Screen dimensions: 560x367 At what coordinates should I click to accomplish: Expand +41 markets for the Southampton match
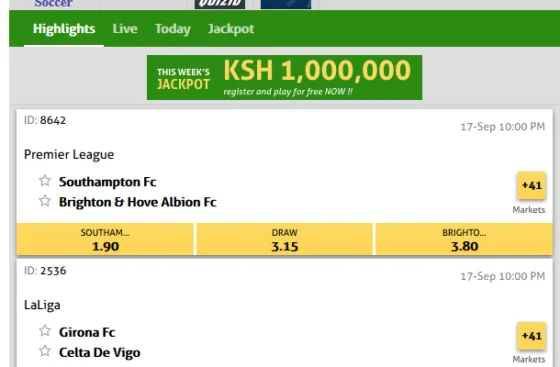click(531, 186)
